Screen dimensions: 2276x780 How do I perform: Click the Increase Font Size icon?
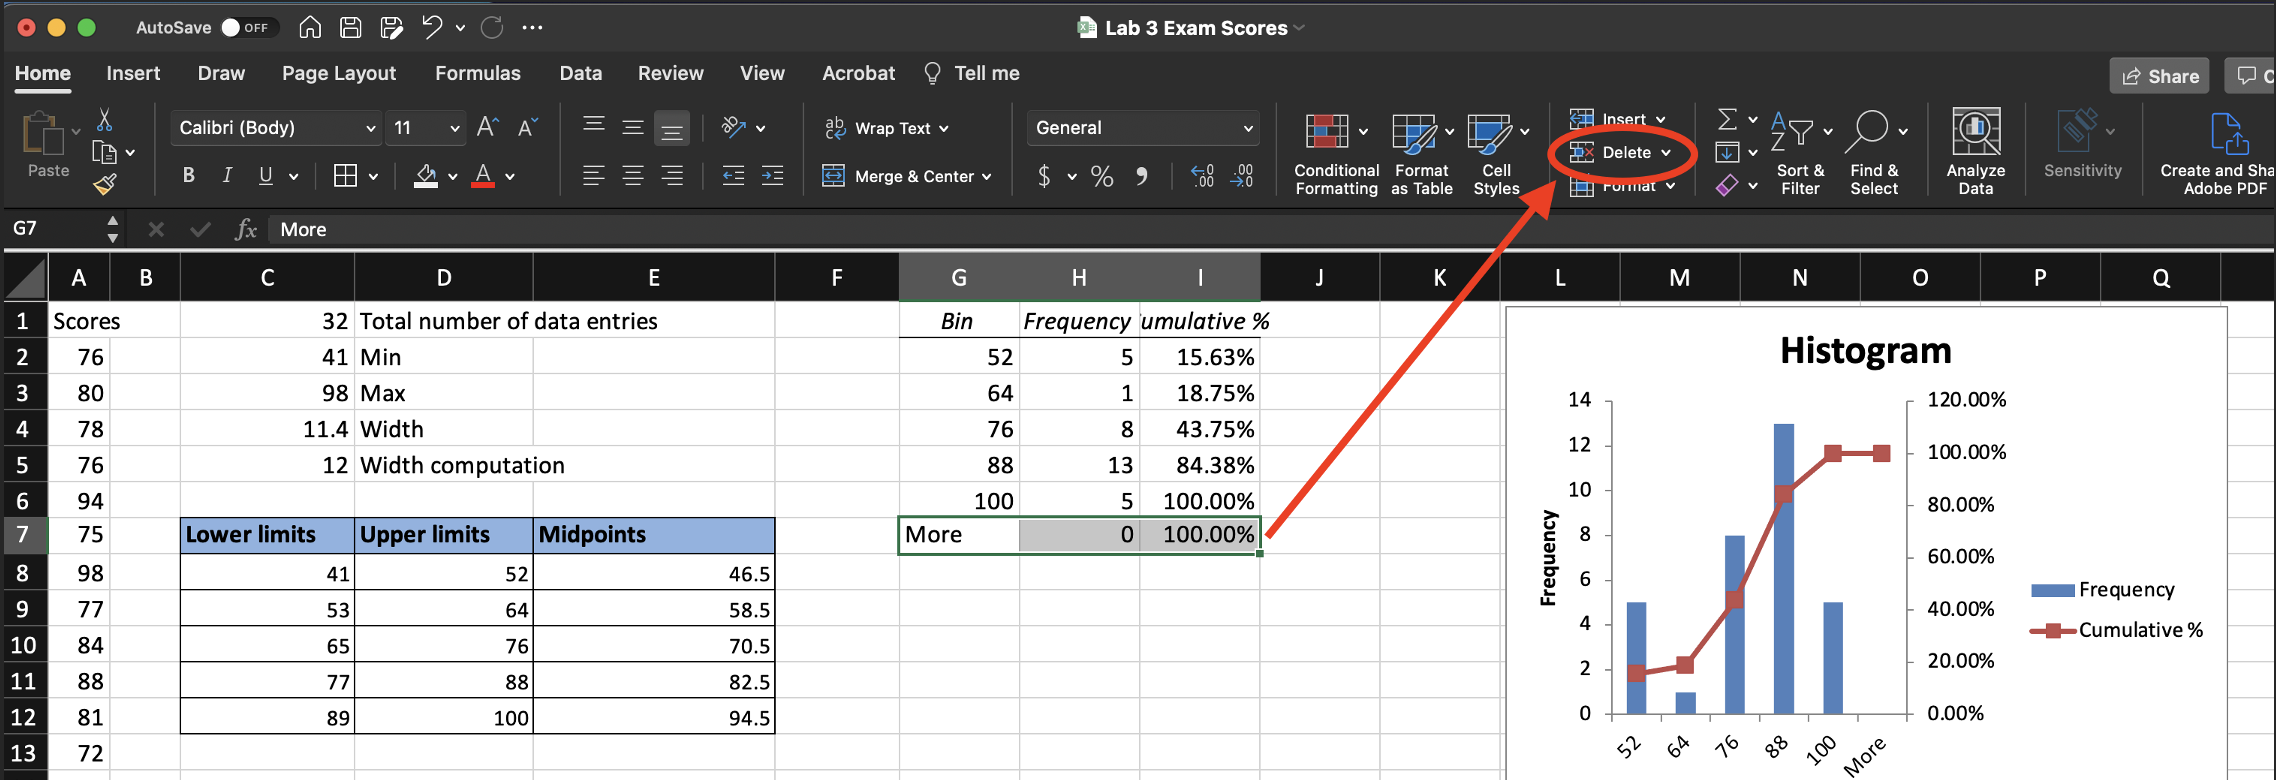tap(487, 127)
